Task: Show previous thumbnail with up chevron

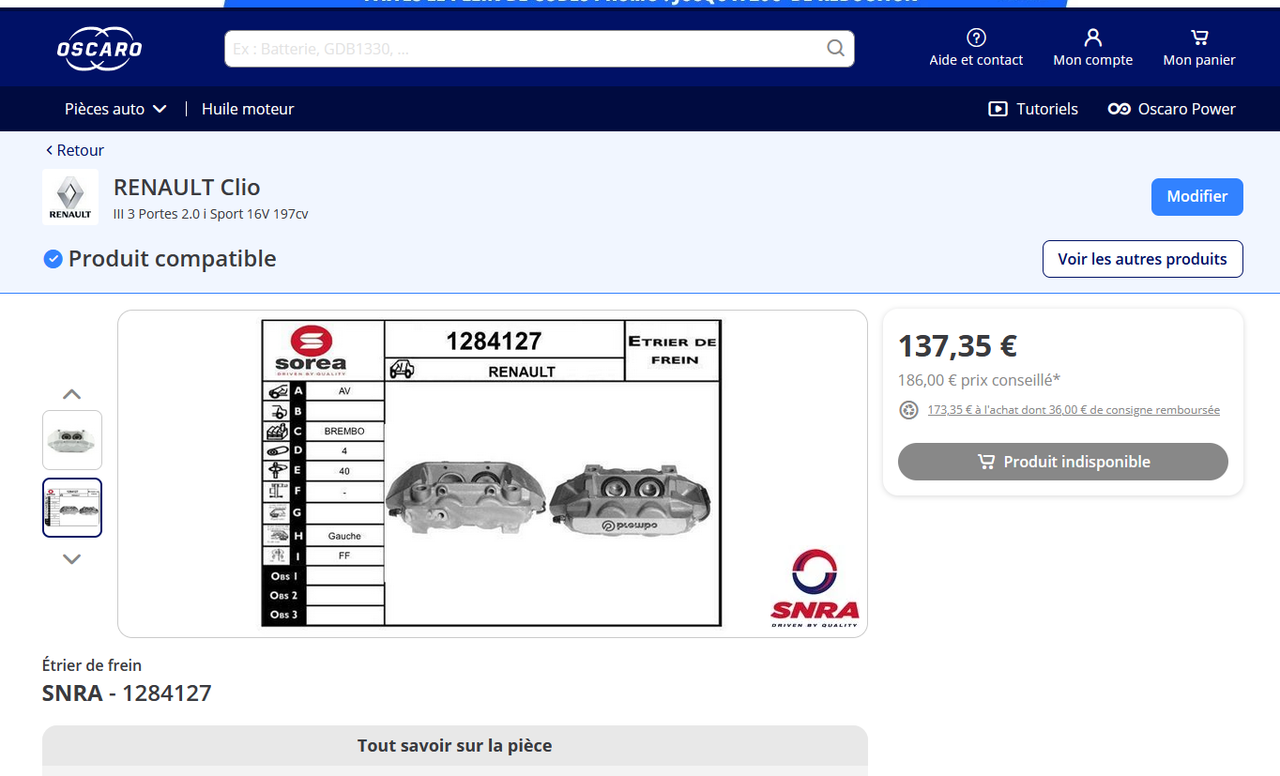Action: point(72,394)
